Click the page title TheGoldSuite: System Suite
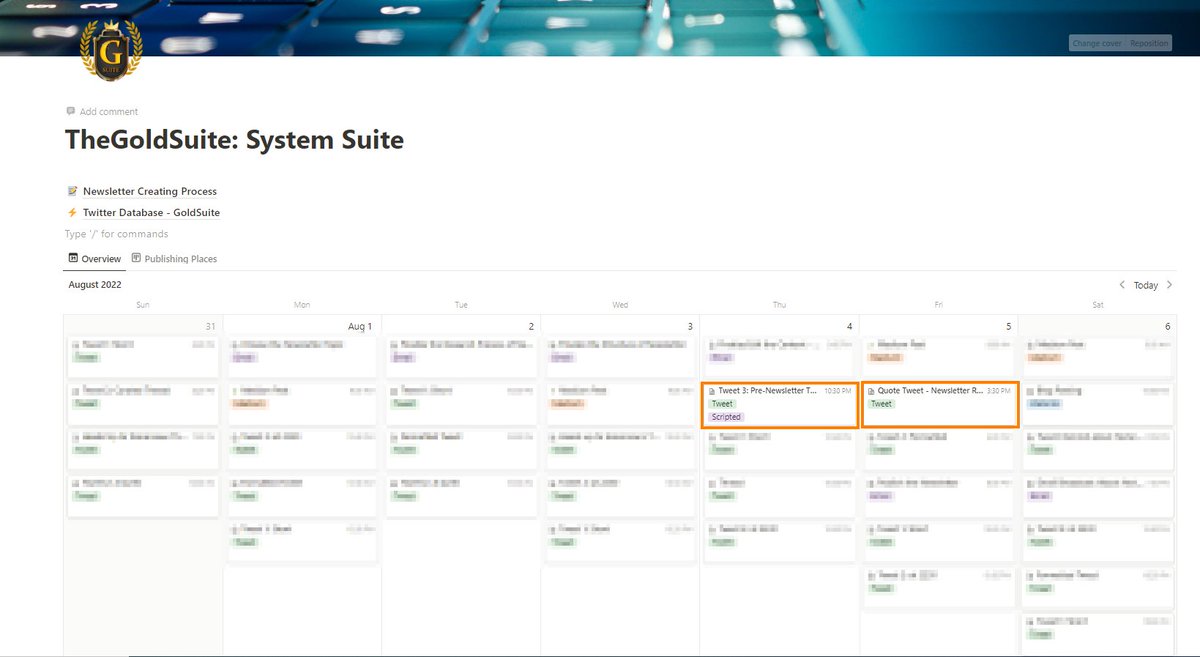 [x=234, y=140]
